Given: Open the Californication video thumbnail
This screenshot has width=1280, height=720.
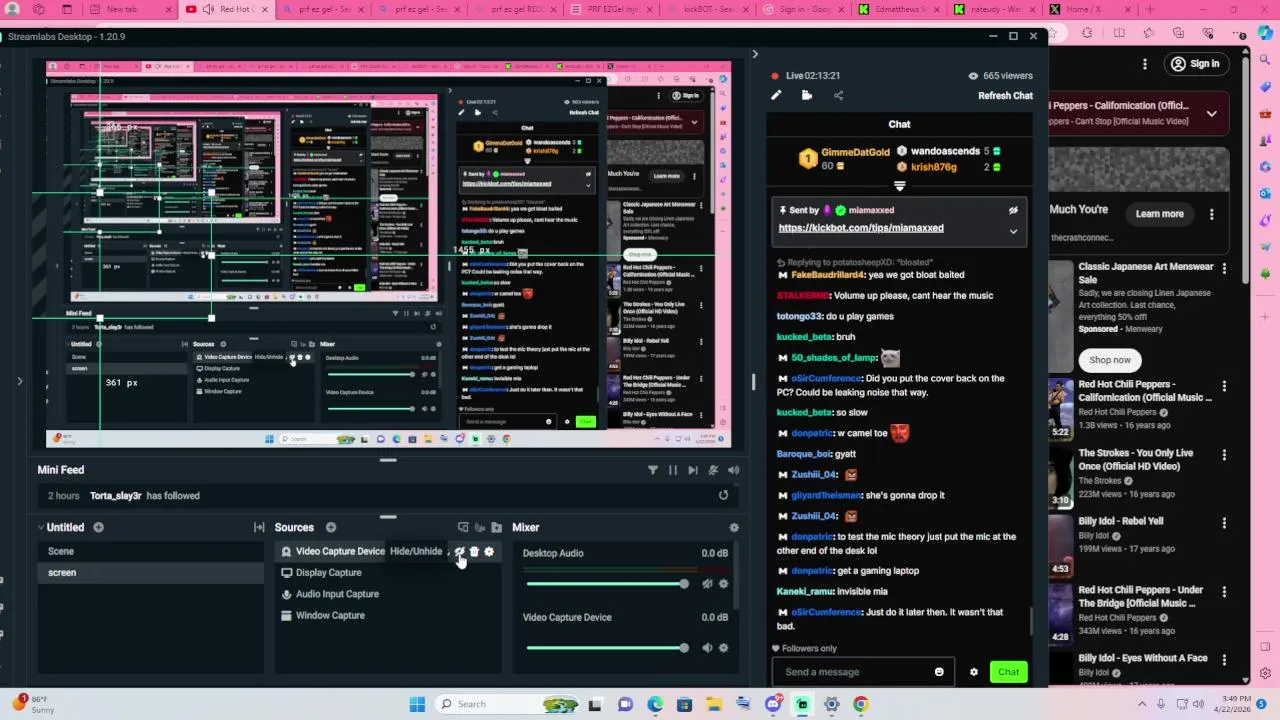Looking at the screenshot, I should [1060, 410].
